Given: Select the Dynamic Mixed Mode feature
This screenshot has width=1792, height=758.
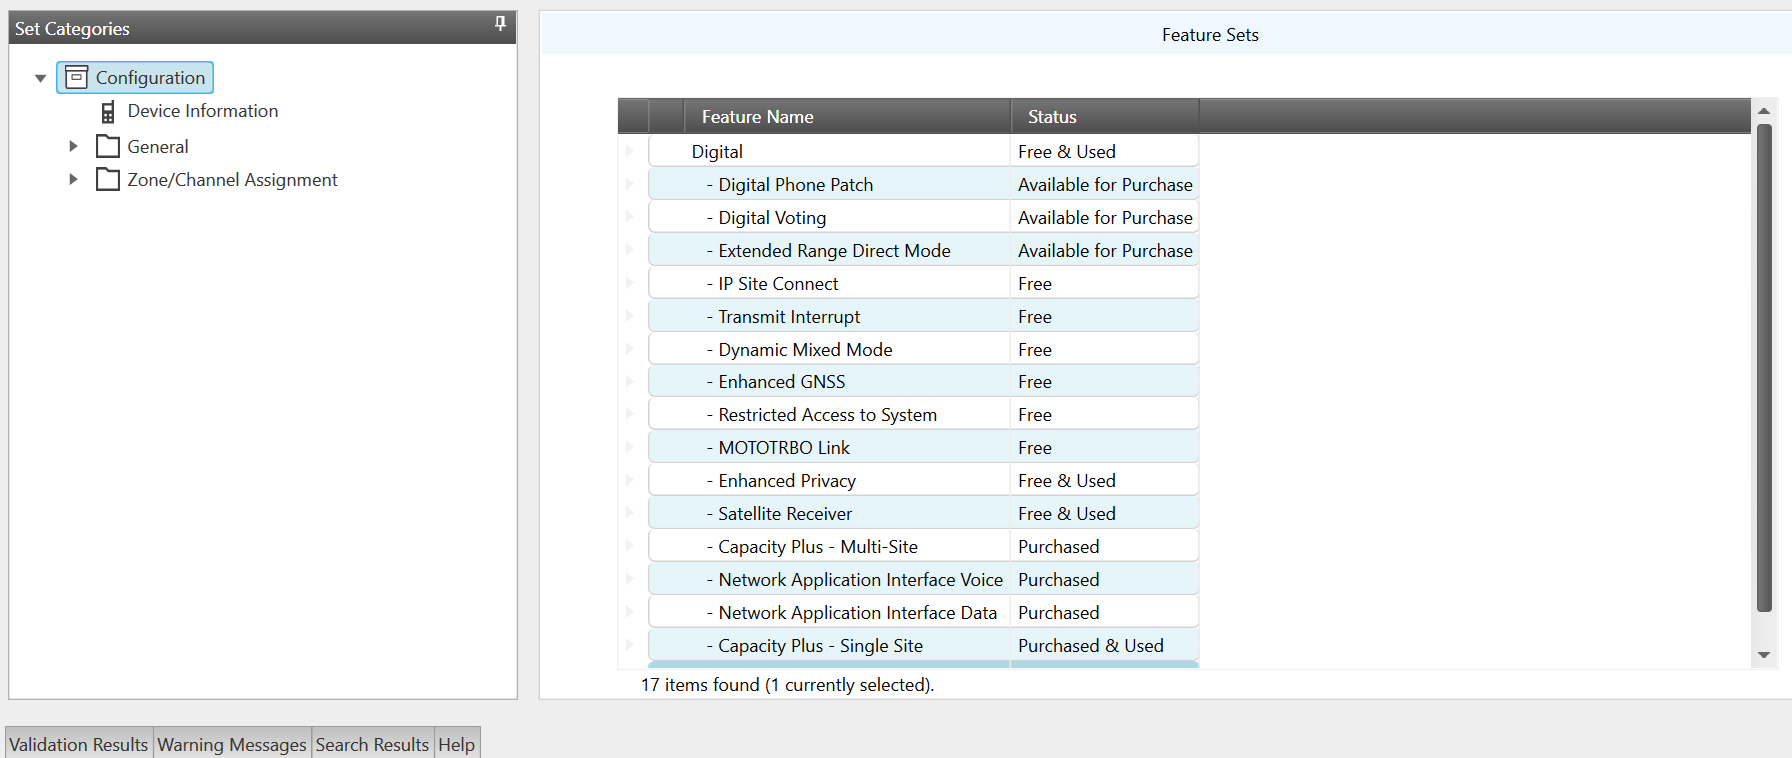Looking at the screenshot, I should pyautogui.click(x=924, y=350).
